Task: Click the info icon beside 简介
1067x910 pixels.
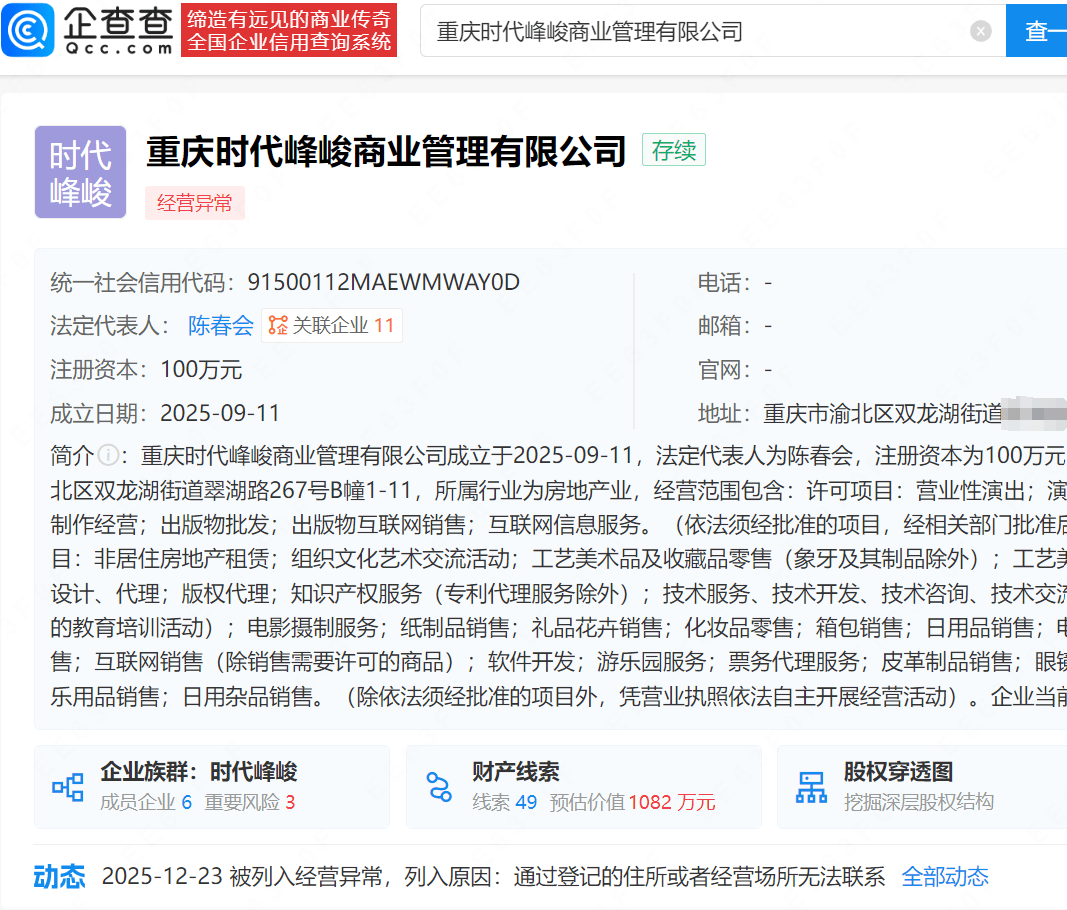Action: 108,455
